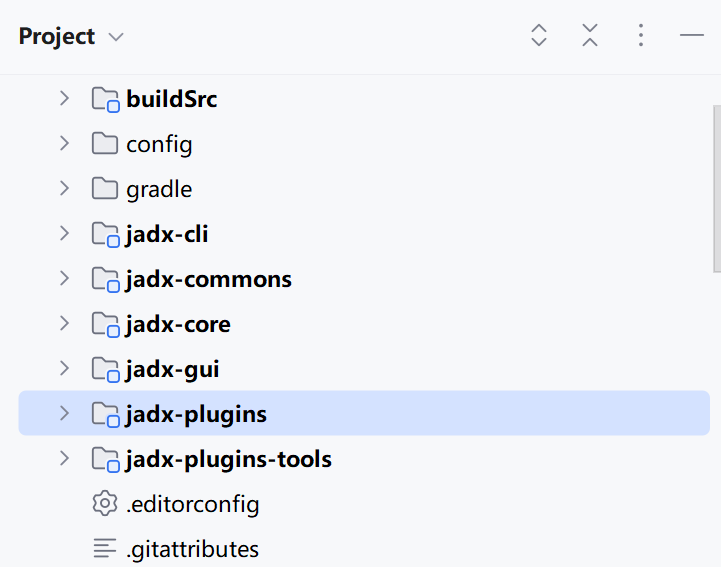This screenshot has width=721, height=567.
Task: Click the jadx-cli module folder icon
Action: [x=105, y=234]
